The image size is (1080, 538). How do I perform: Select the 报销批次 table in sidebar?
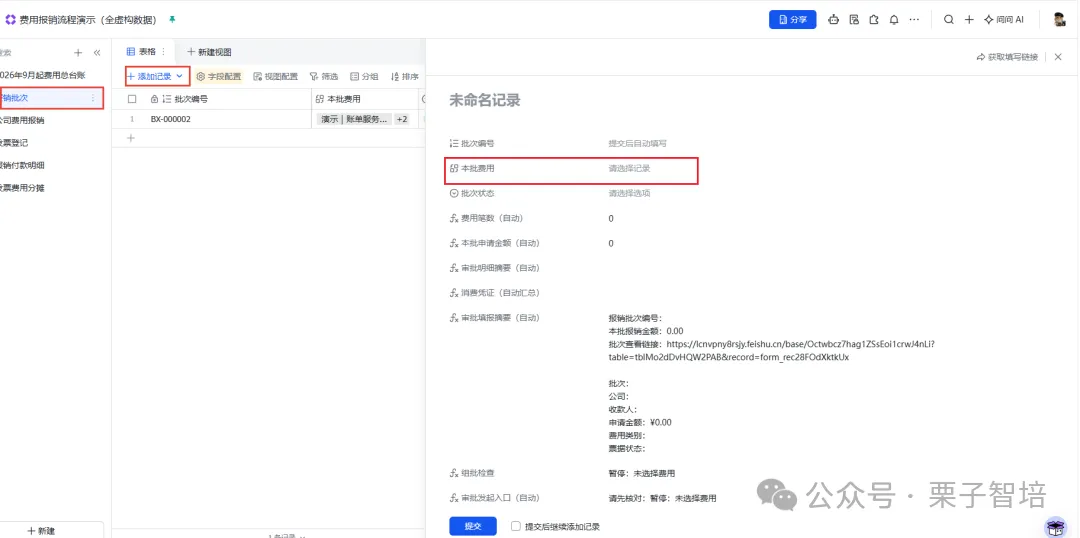point(41,98)
